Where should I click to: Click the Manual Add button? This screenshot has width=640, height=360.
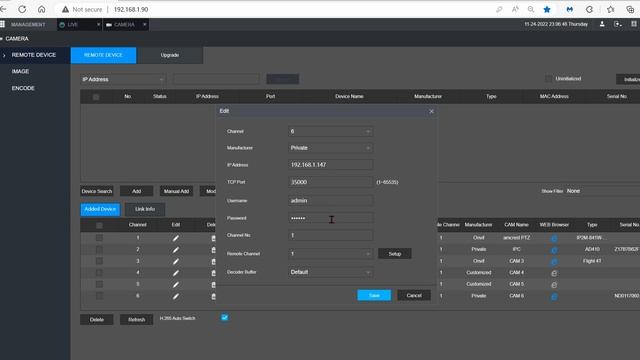(176, 191)
